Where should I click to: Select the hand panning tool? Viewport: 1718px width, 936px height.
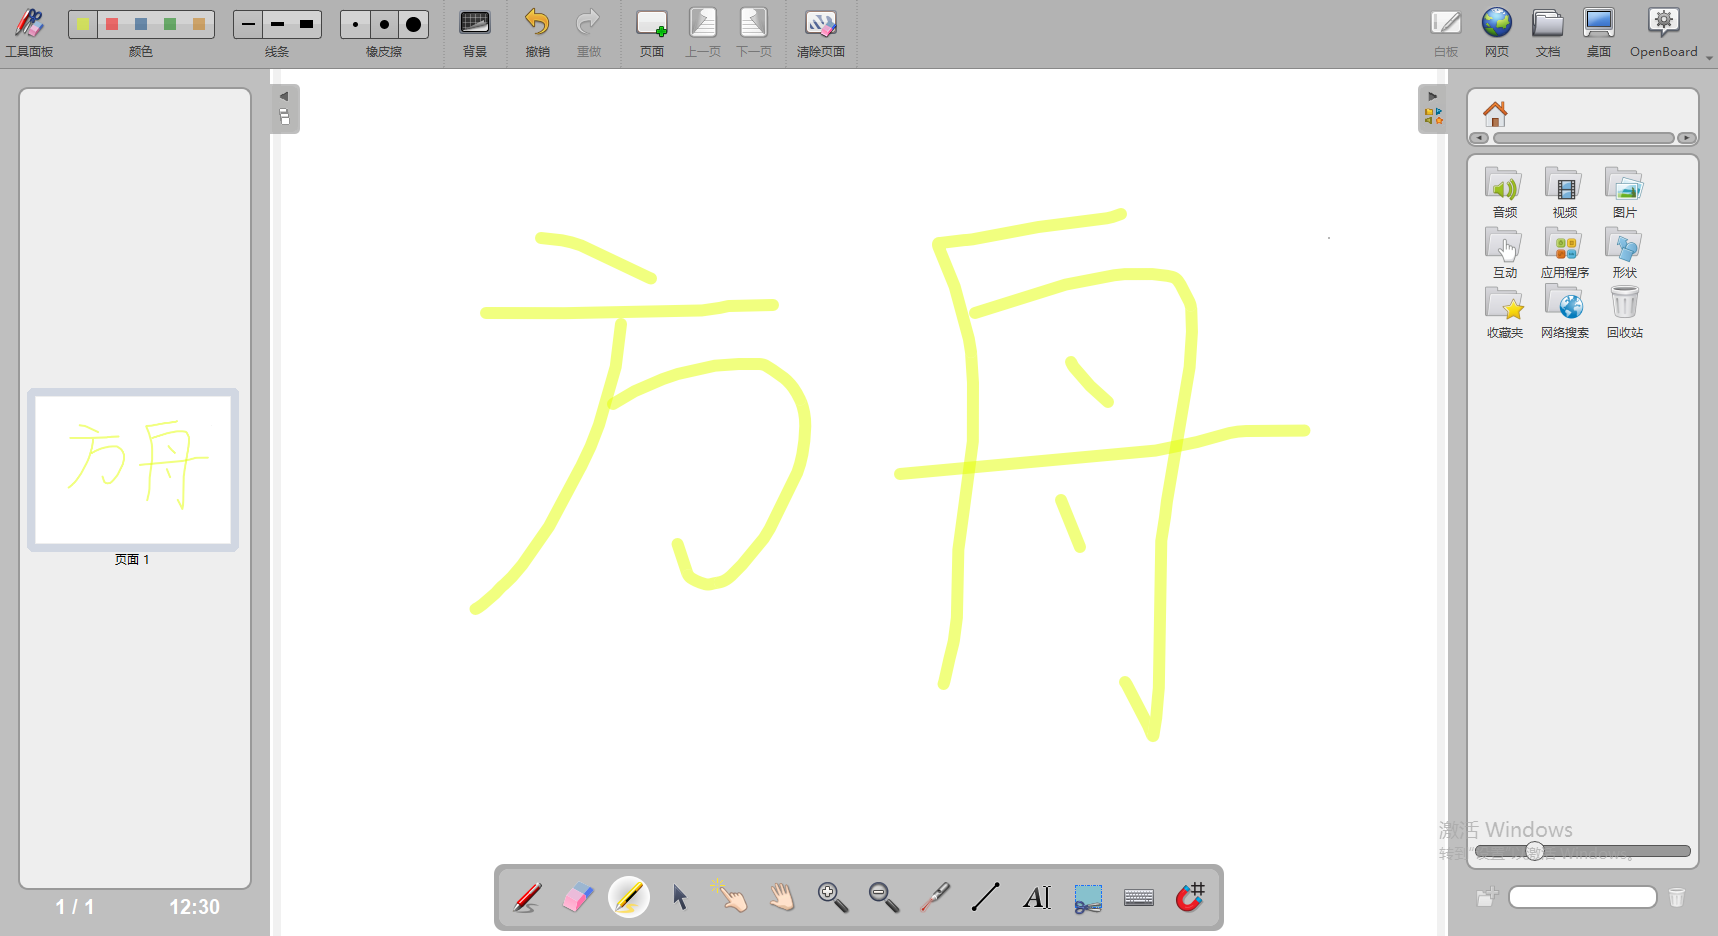click(x=781, y=897)
